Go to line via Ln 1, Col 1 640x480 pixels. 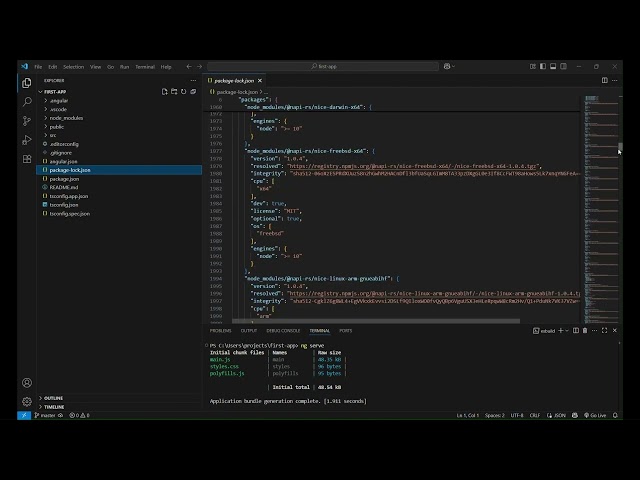pyautogui.click(x=468, y=416)
